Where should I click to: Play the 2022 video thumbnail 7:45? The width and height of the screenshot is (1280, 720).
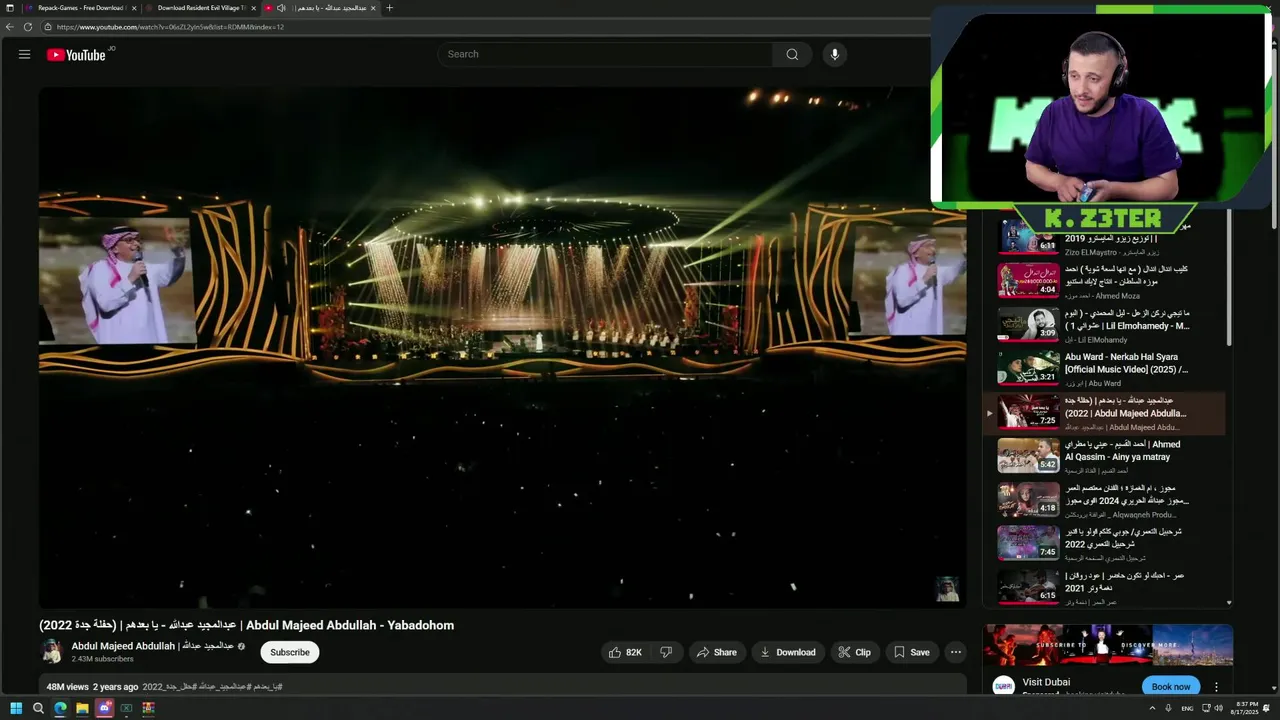click(x=1028, y=543)
